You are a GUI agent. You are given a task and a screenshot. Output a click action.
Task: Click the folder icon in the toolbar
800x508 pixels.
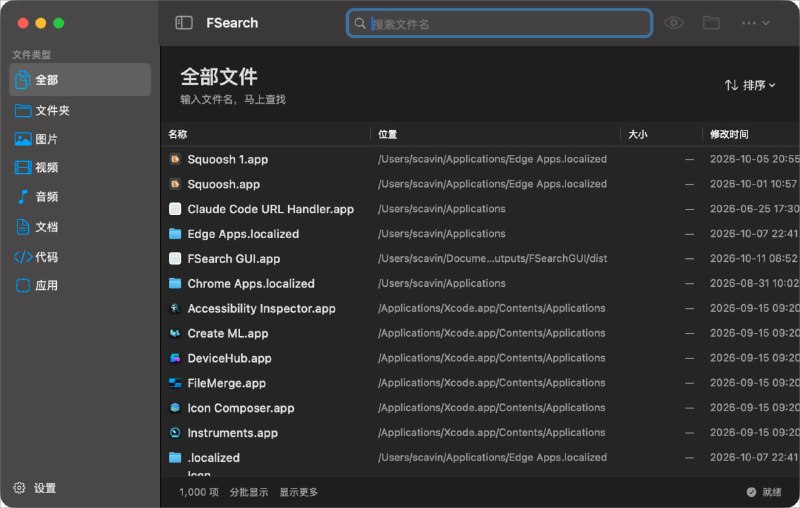click(711, 23)
